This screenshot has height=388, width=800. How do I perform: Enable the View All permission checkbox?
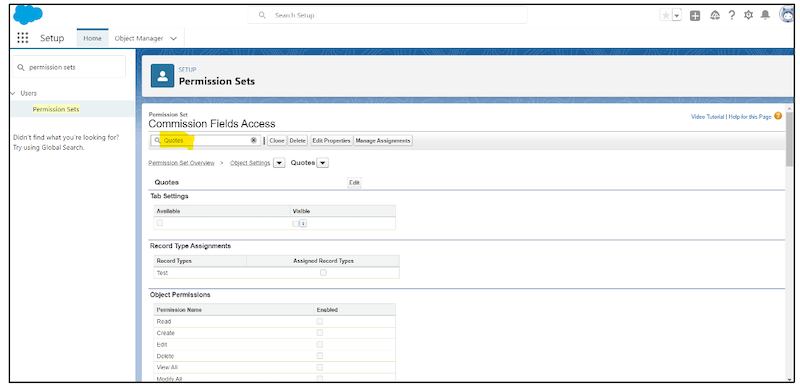coord(320,367)
